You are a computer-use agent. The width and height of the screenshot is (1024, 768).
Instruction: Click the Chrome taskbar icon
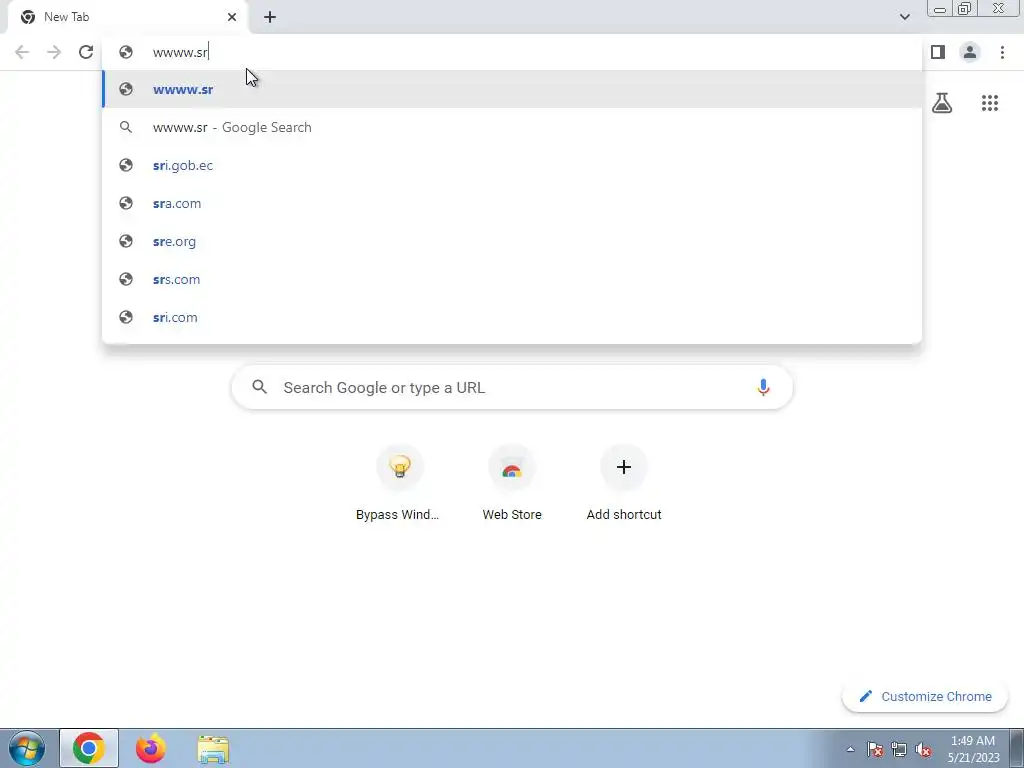tap(89, 748)
